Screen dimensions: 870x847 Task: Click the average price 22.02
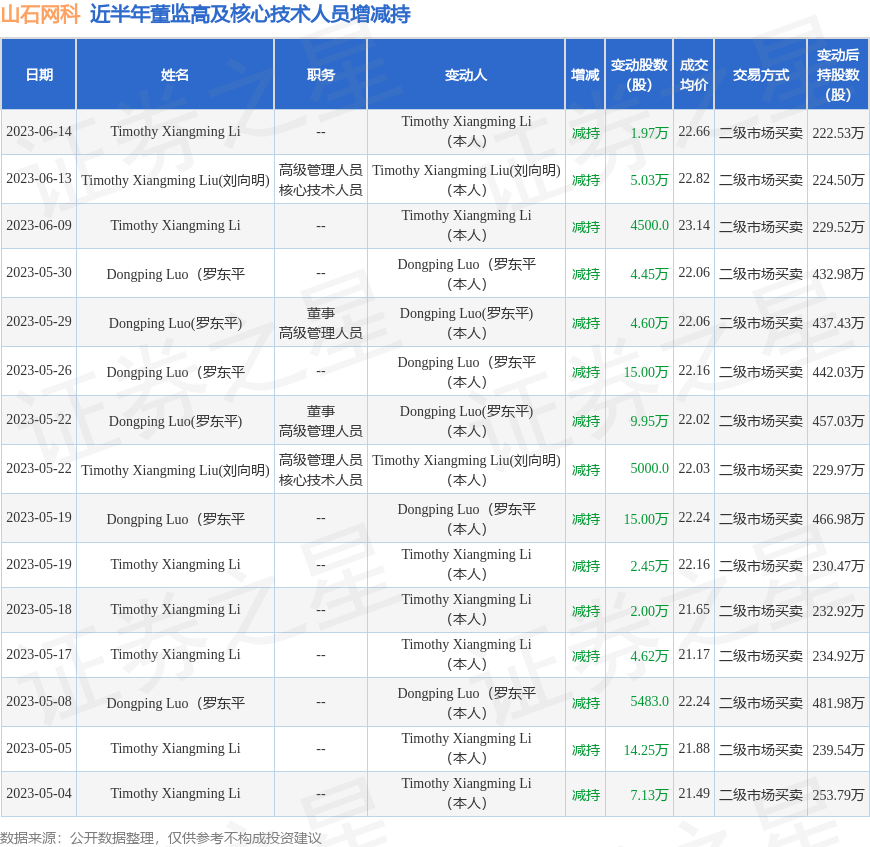(694, 420)
